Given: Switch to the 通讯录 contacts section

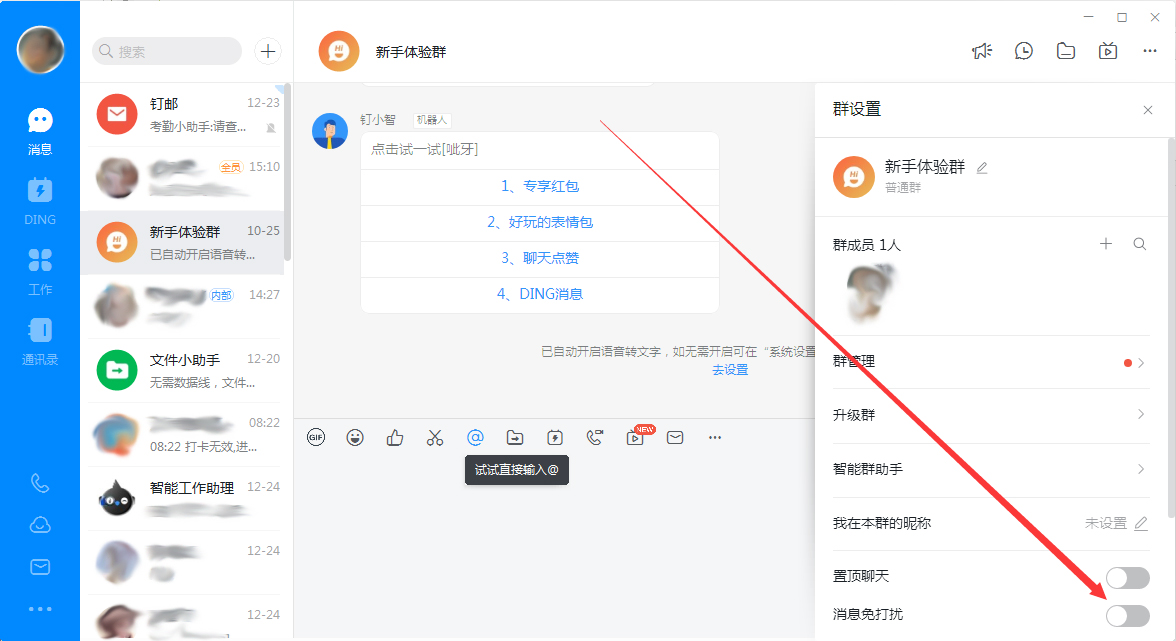Looking at the screenshot, I should (40, 339).
